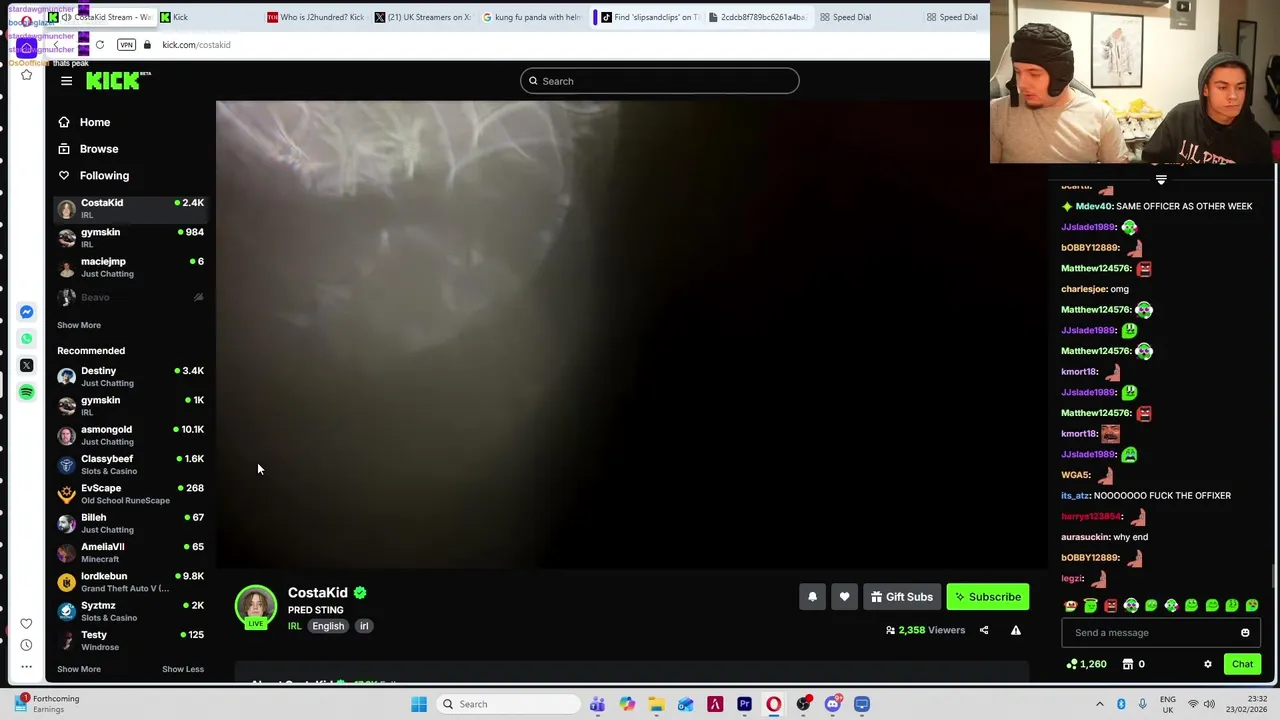Open Destiny recommended channel

(x=130, y=376)
